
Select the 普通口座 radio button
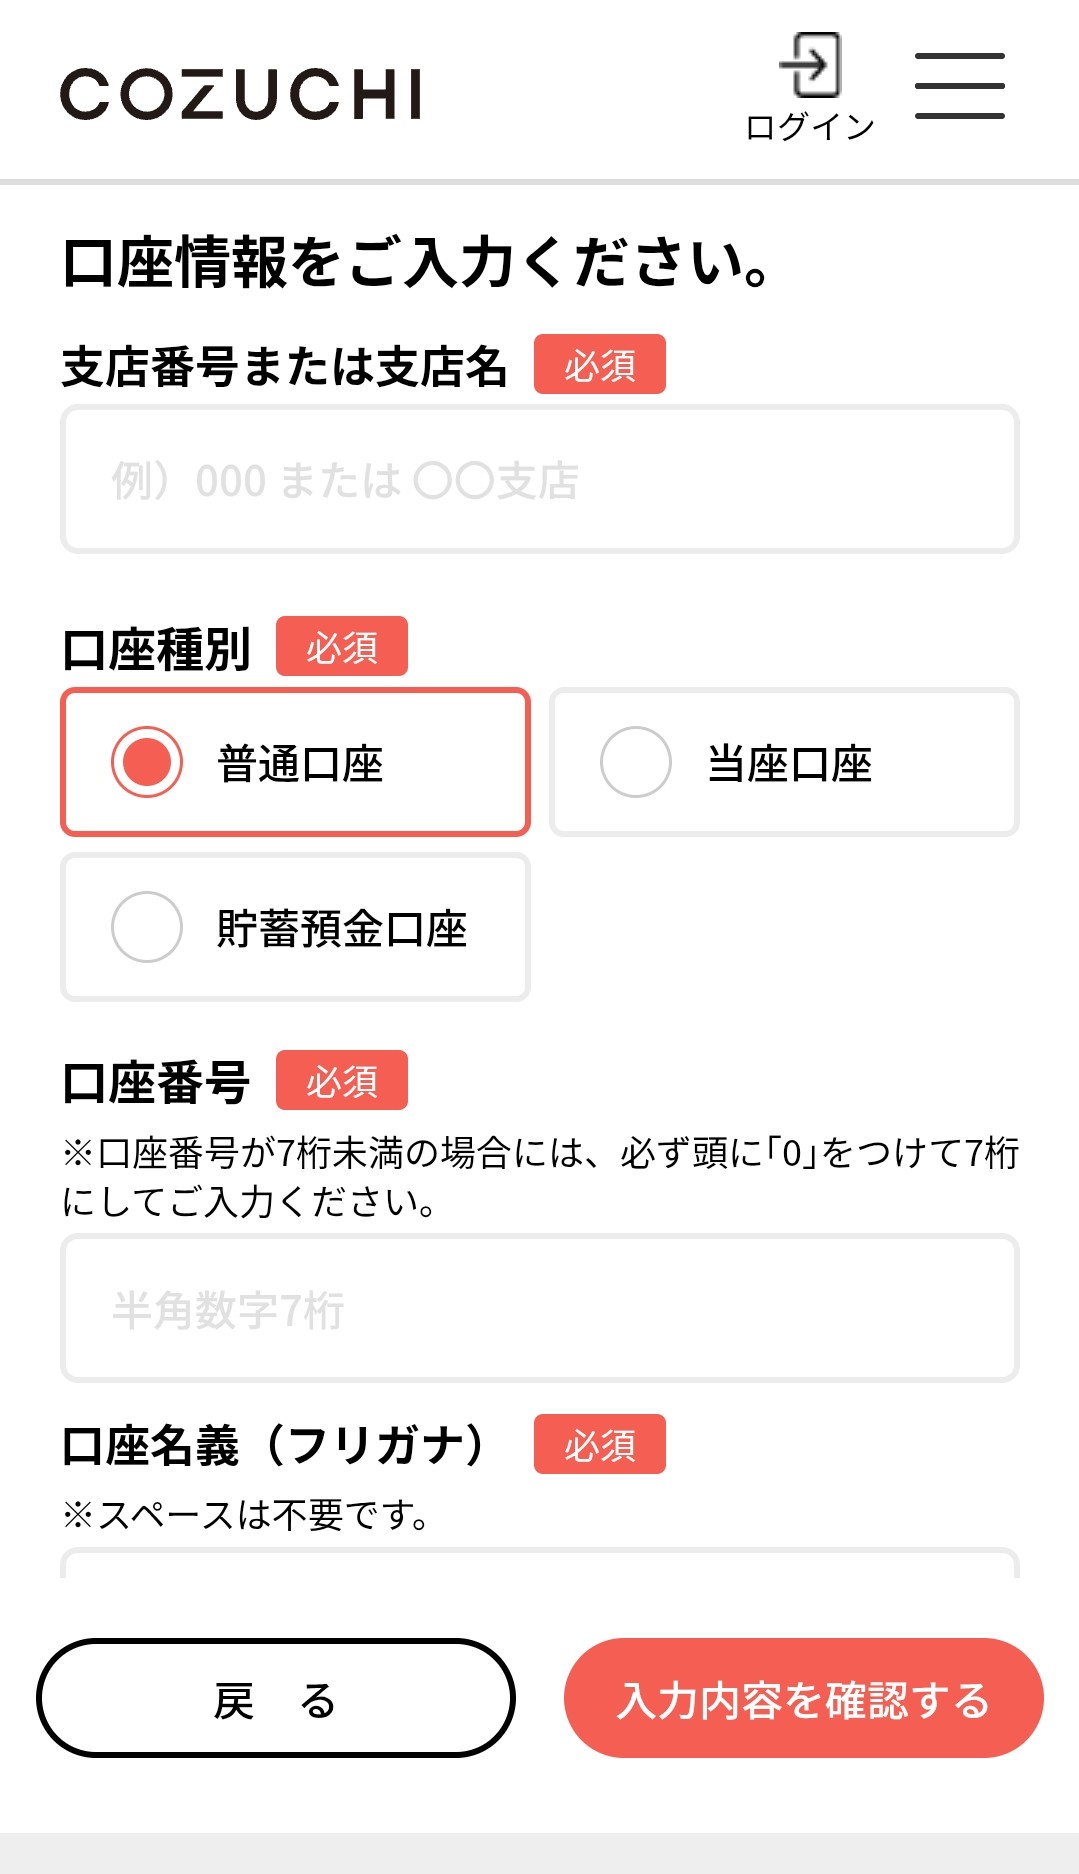[147, 762]
